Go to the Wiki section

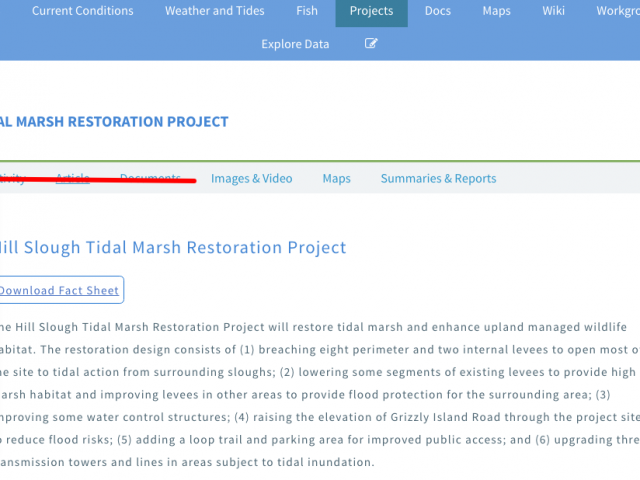point(553,11)
